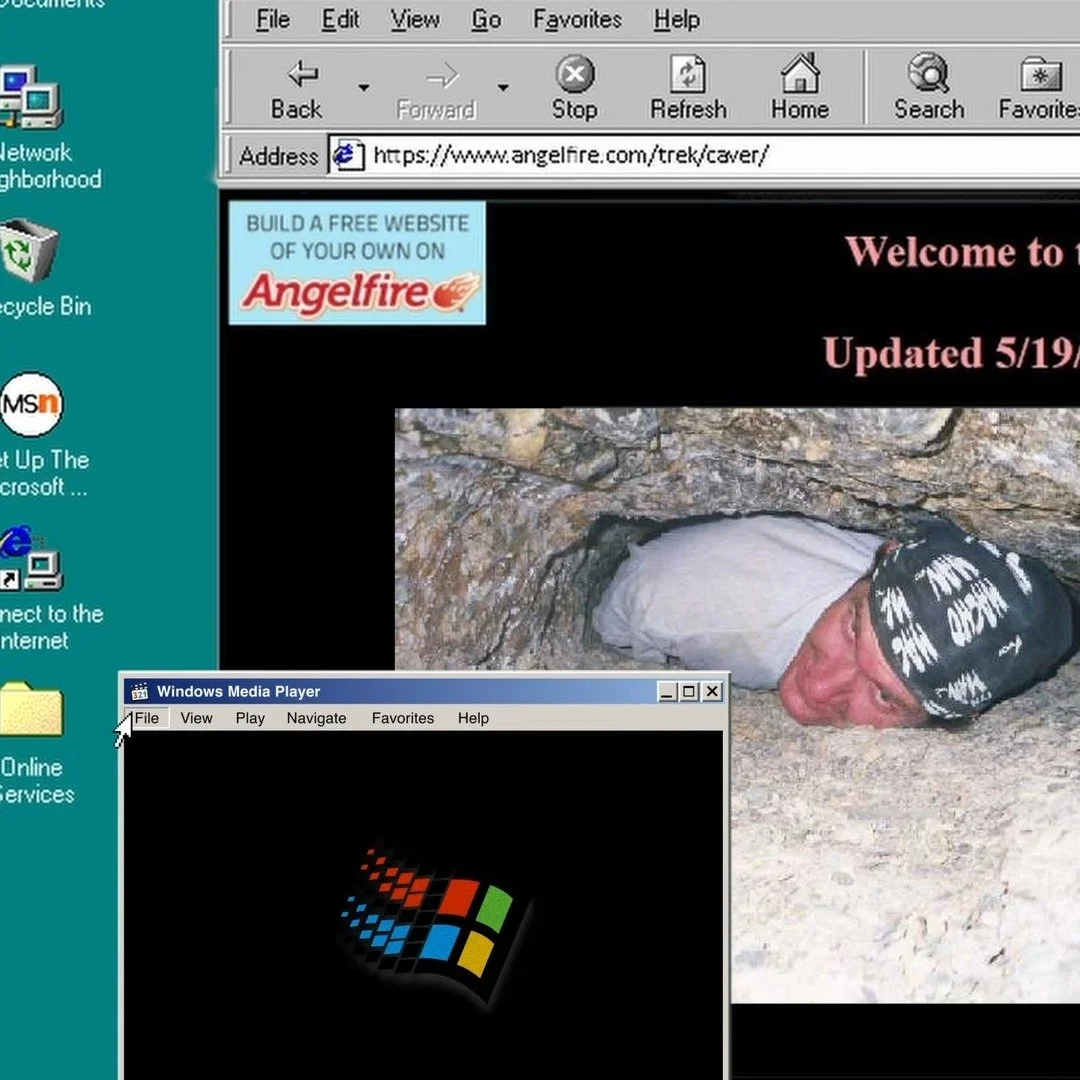Click the Forward arrow button
The image size is (1080, 1080).
(x=436, y=88)
